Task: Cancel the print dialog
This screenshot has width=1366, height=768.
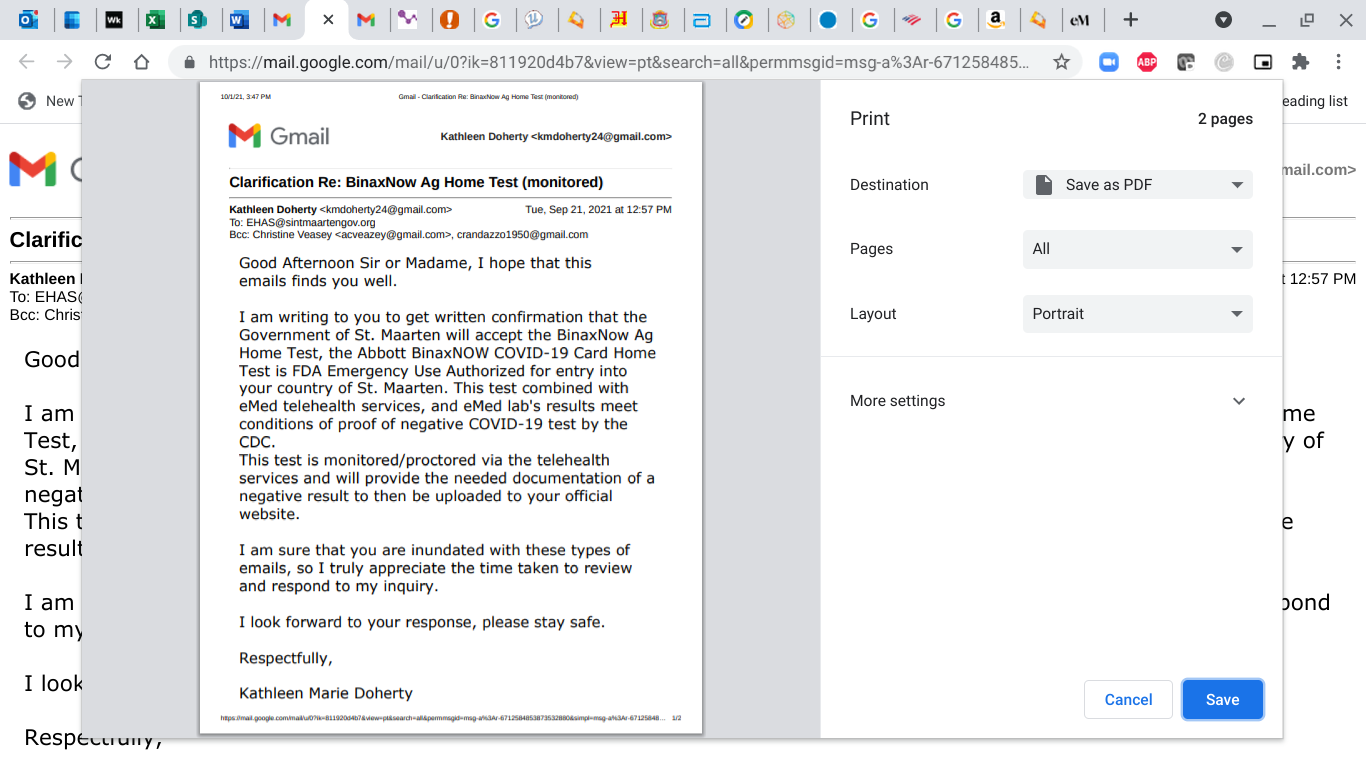Action: pyautogui.click(x=1128, y=700)
